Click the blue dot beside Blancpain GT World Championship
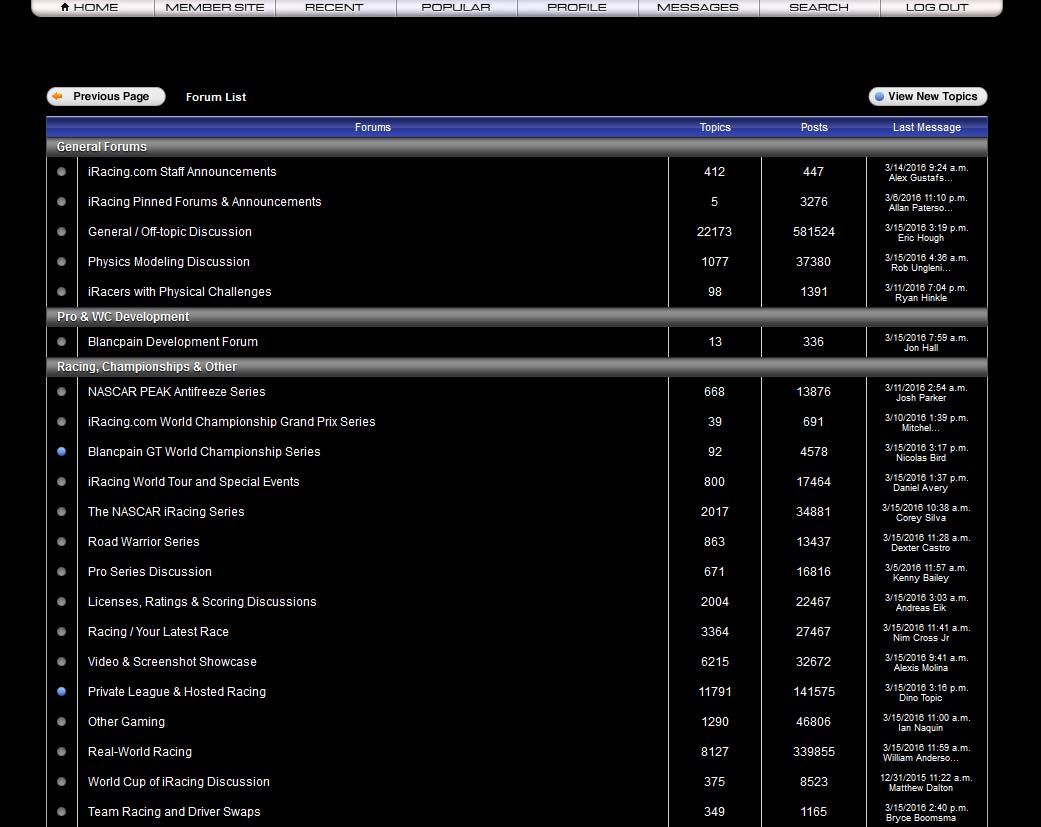This screenshot has height=827, width=1041. coord(61,451)
